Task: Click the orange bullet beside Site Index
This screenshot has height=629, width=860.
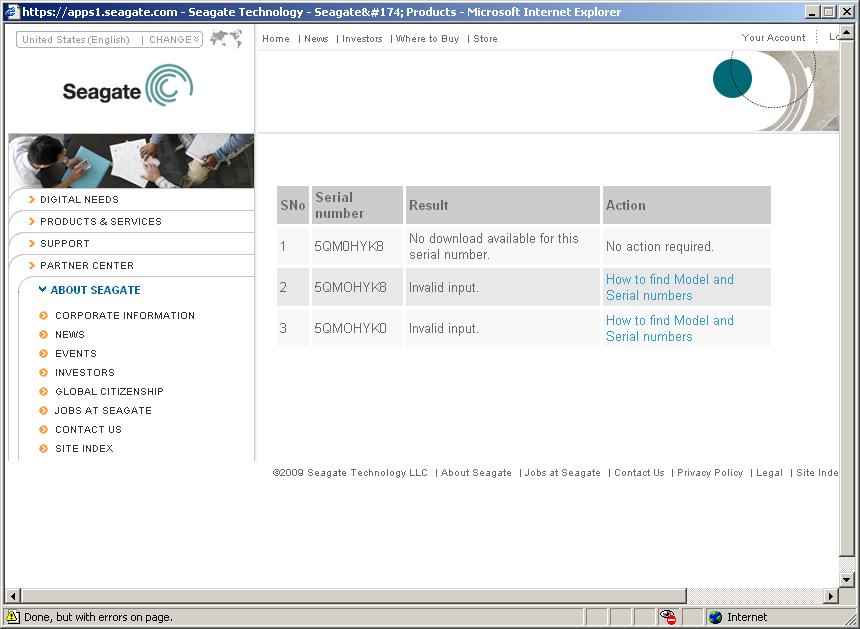Action: click(43, 449)
